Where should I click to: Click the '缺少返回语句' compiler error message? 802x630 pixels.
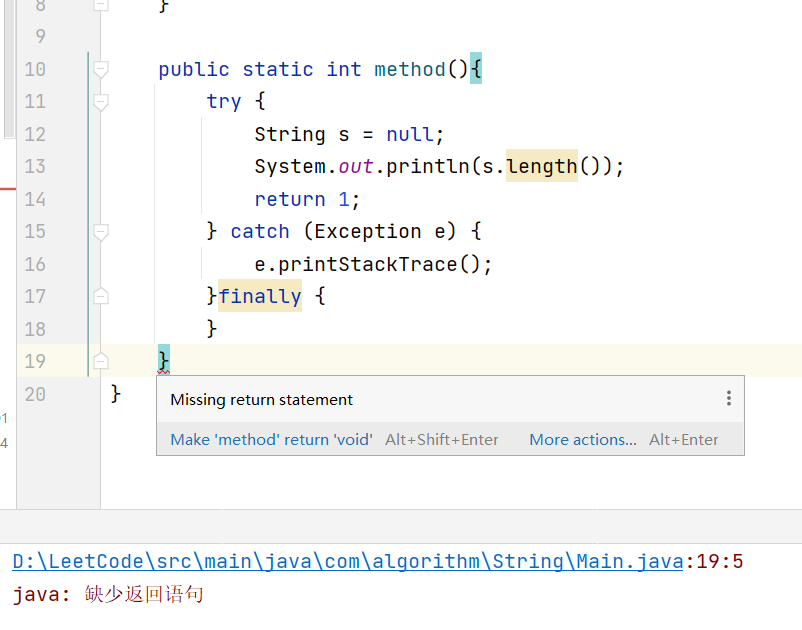pyautogui.click(x=144, y=594)
